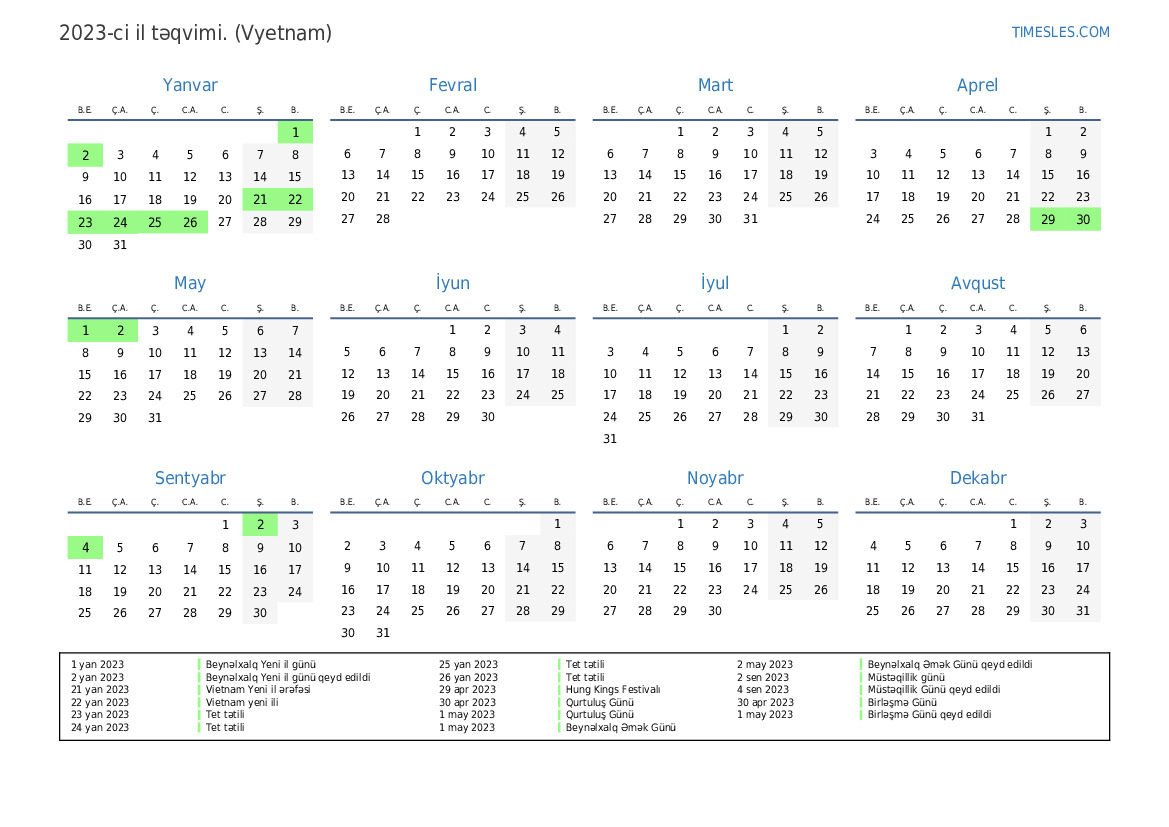The height and width of the screenshot is (827, 1169).
Task: Click highlighted 22 in Yanvar
Action: pyautogui.click(x=295, y=199)
